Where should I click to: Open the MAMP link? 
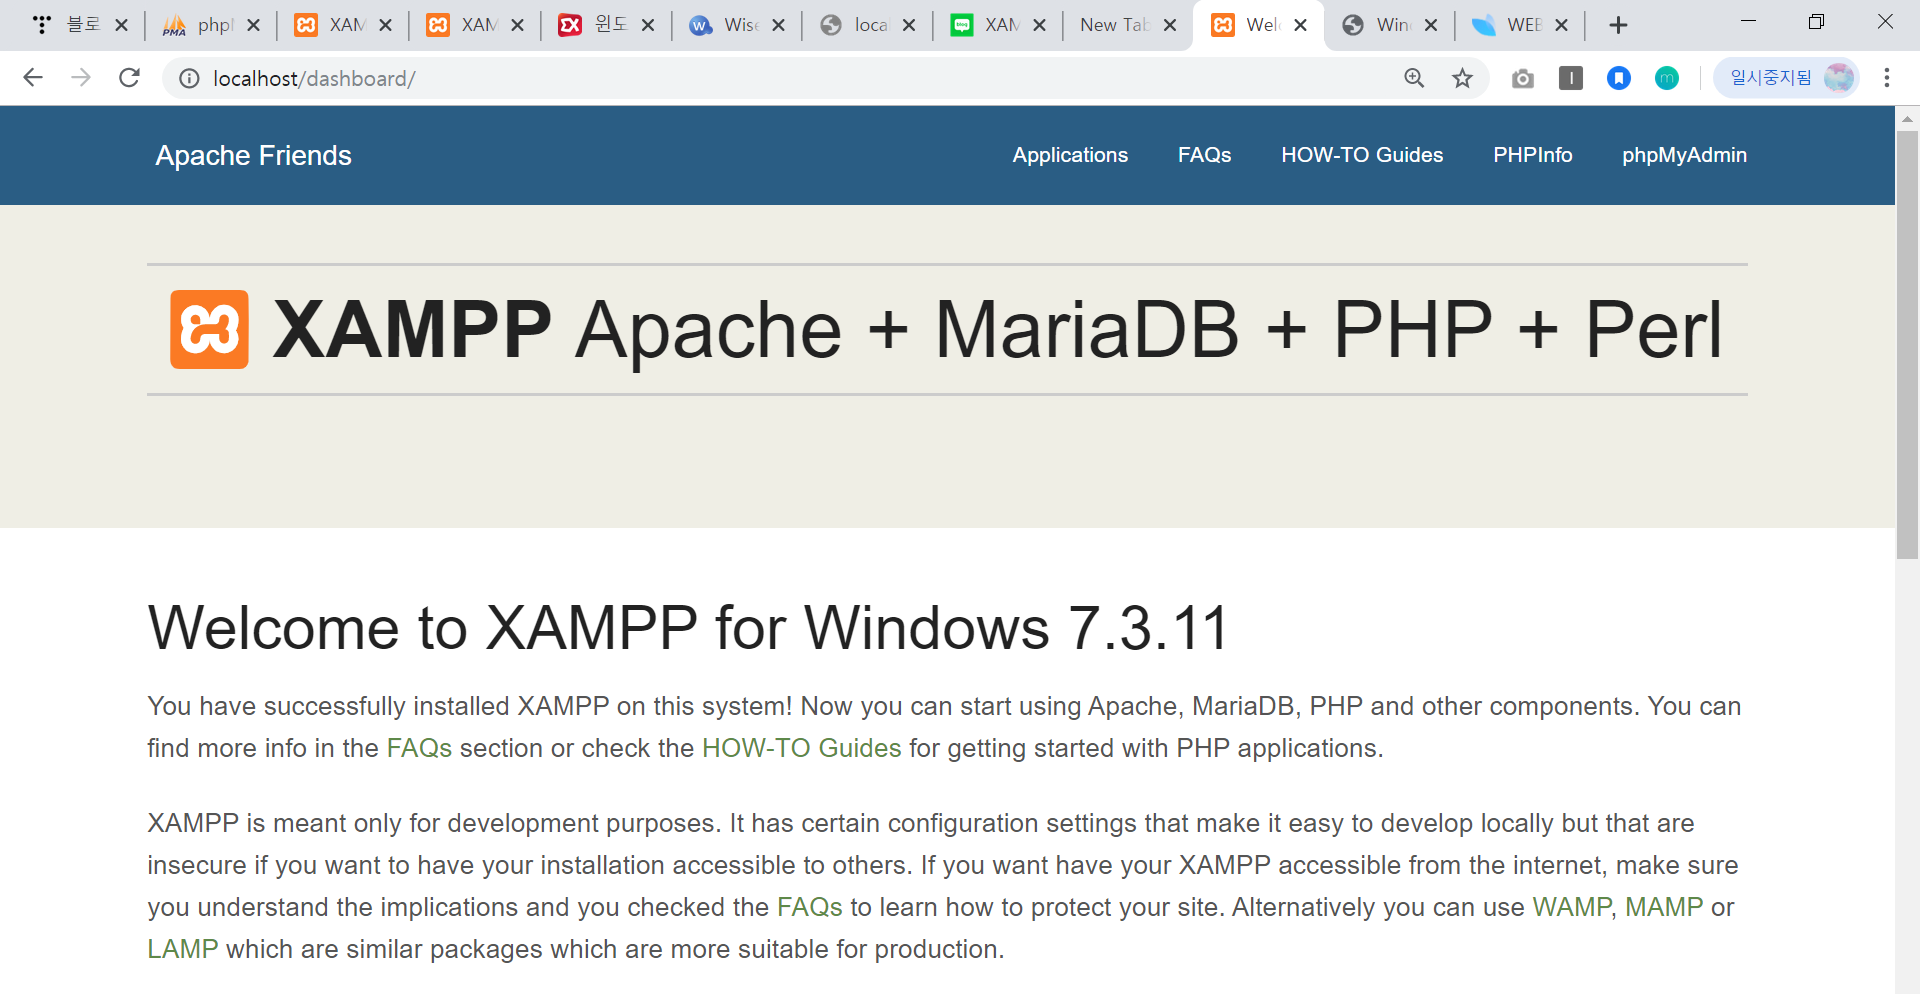1663,907
